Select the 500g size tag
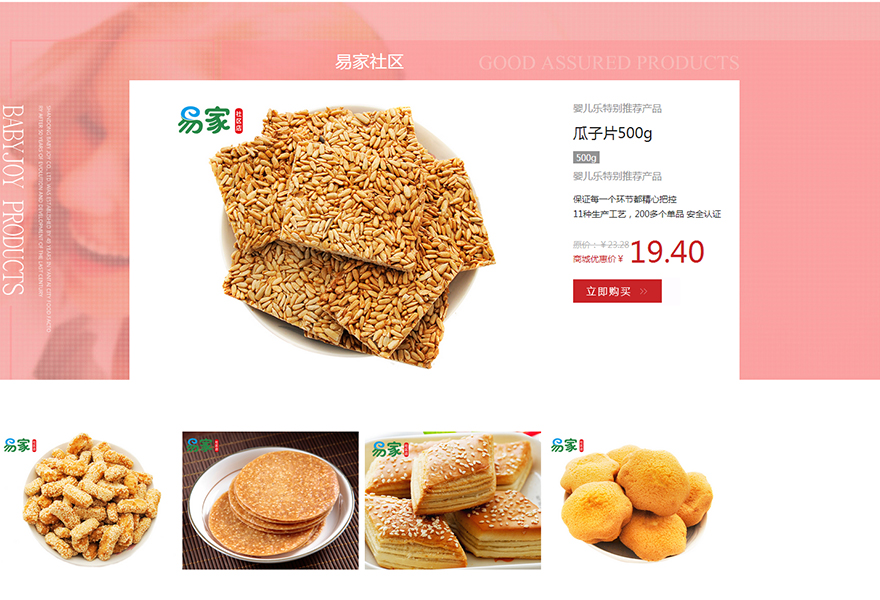 [x=586, y=158]
